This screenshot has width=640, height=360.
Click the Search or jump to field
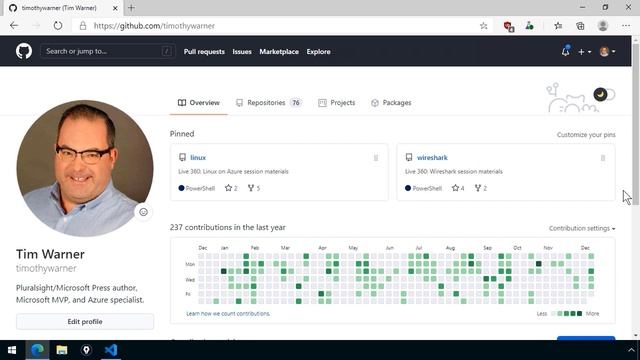click(x=108, y=51)
